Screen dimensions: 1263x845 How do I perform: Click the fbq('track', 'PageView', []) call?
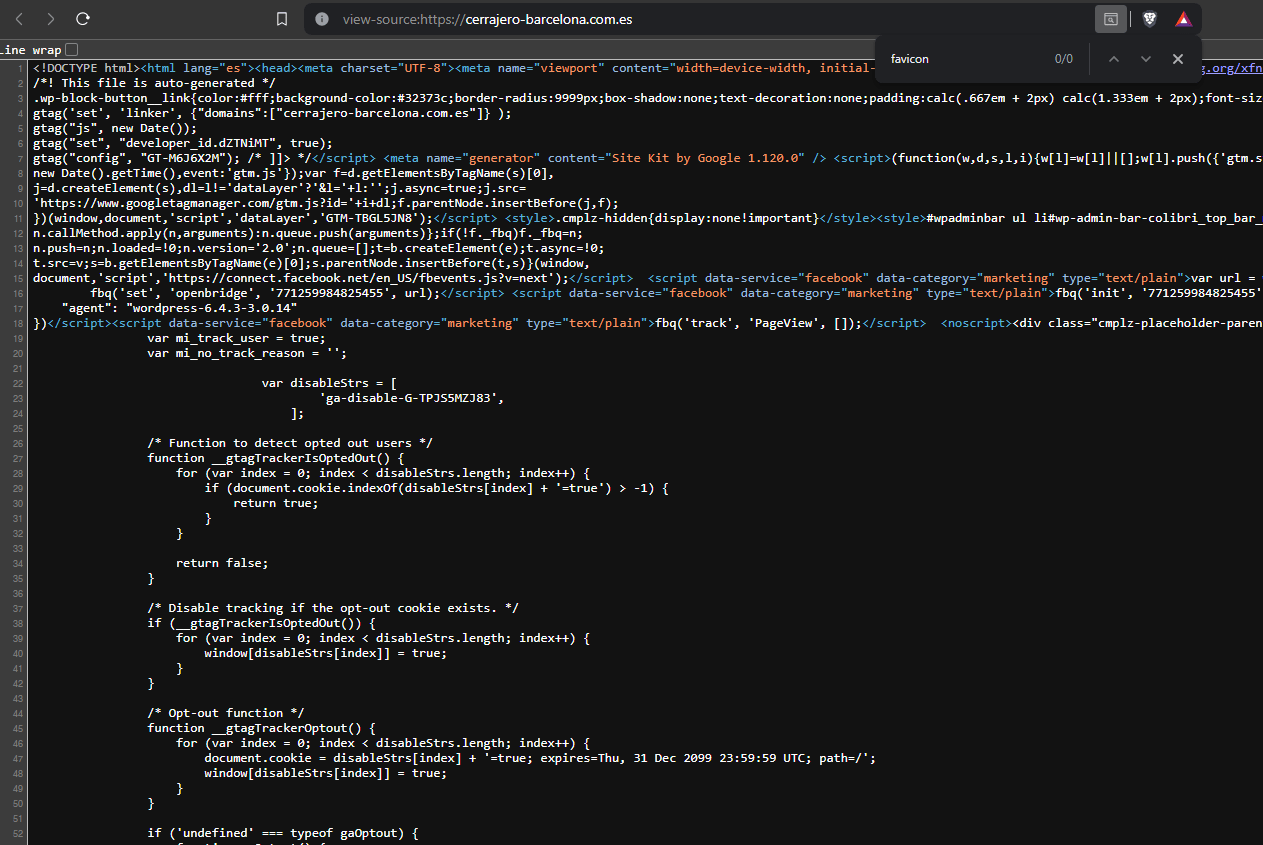point(758,323)
